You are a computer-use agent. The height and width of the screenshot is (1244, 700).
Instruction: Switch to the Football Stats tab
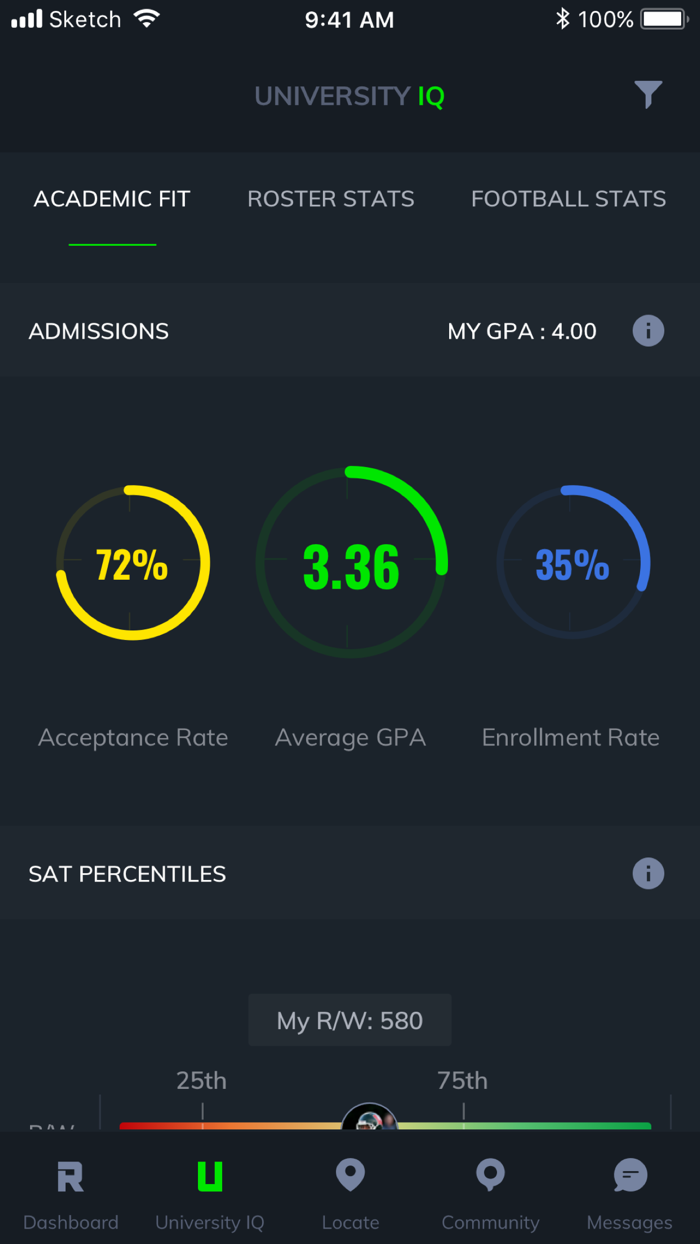568,199
